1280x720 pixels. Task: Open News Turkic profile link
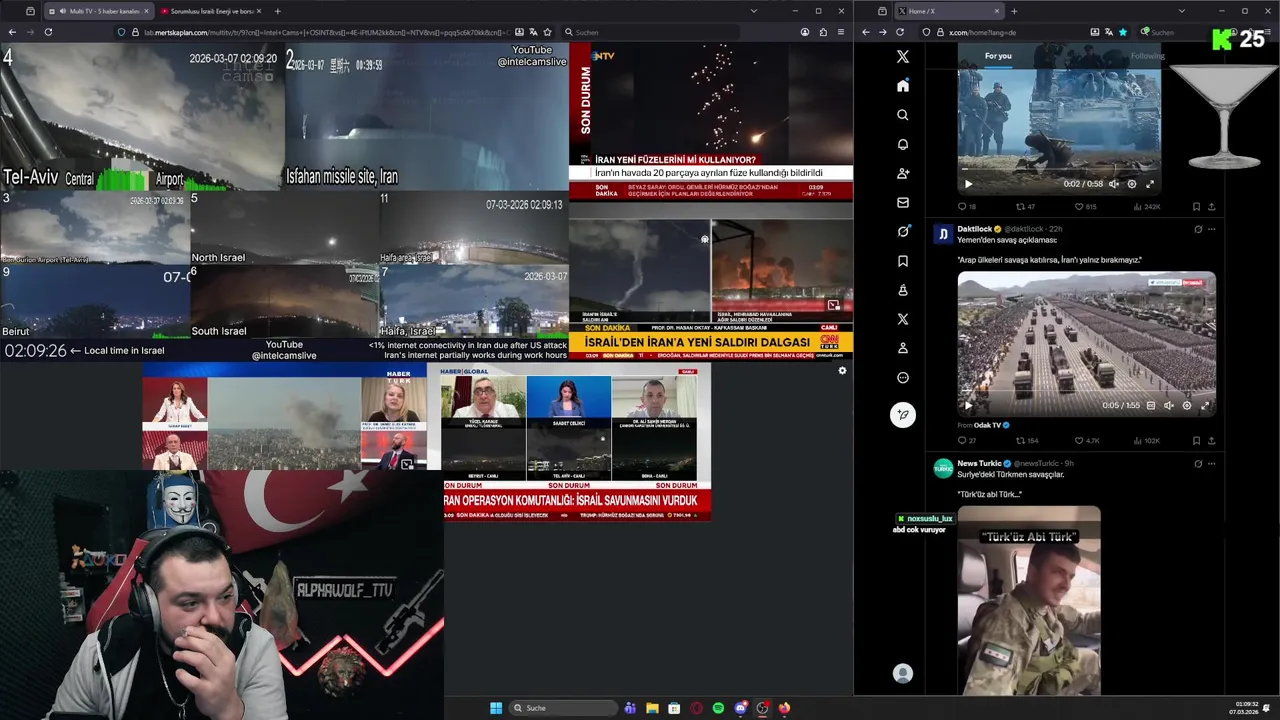coord(980,463)
